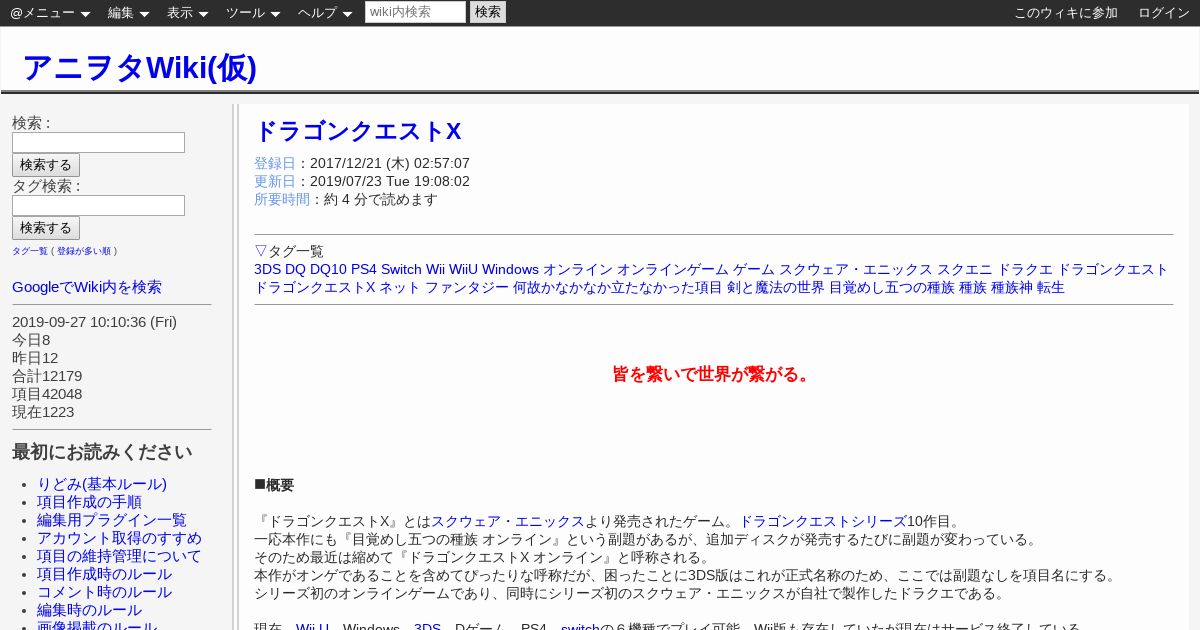Select the オンラインゲーム tag
Image resolution: width=1200 pixels, height=630 pixels.
(673, 269)
